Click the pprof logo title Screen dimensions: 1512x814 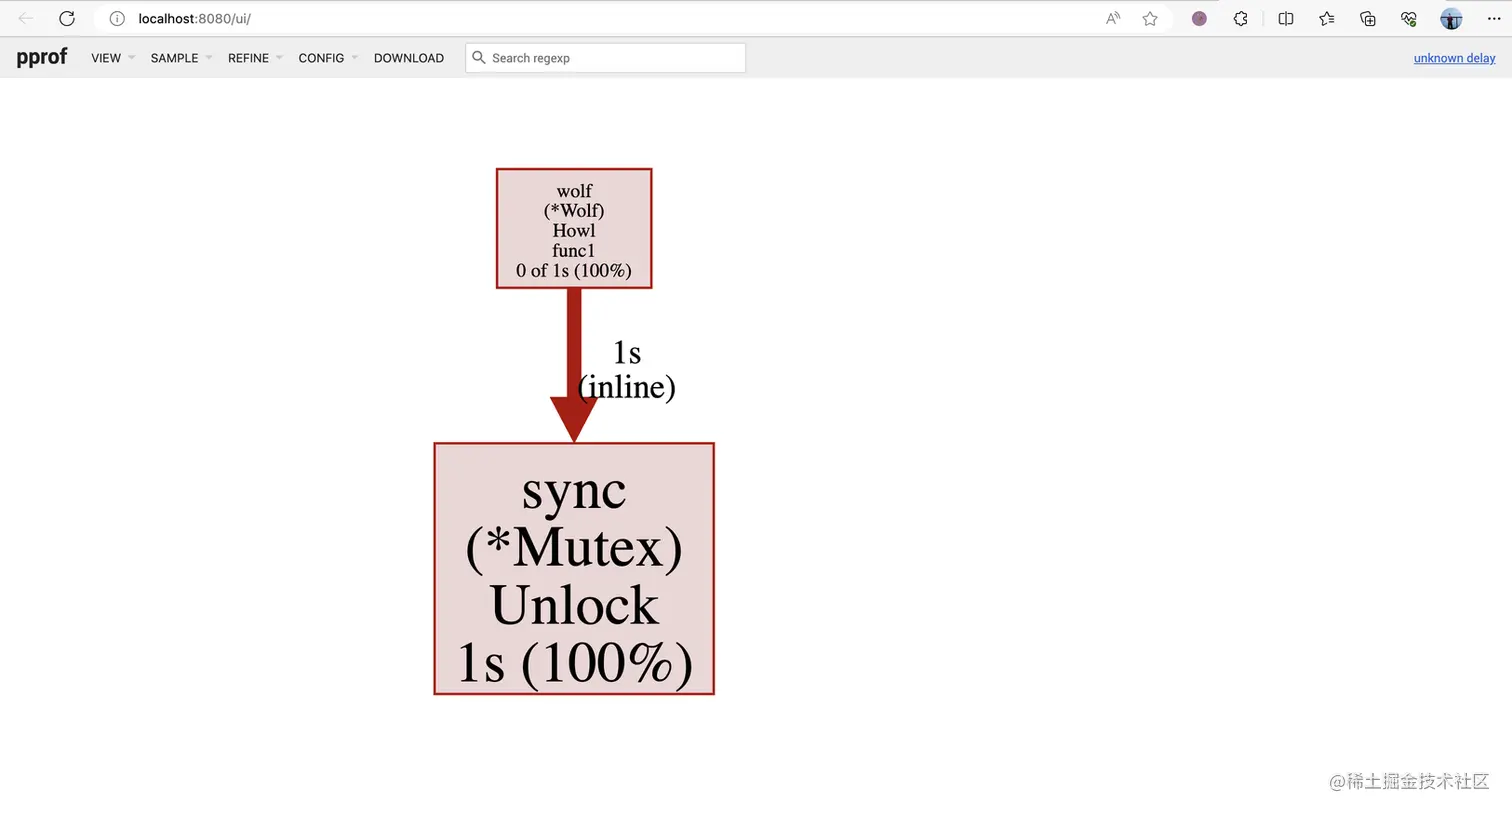point(42,57)
